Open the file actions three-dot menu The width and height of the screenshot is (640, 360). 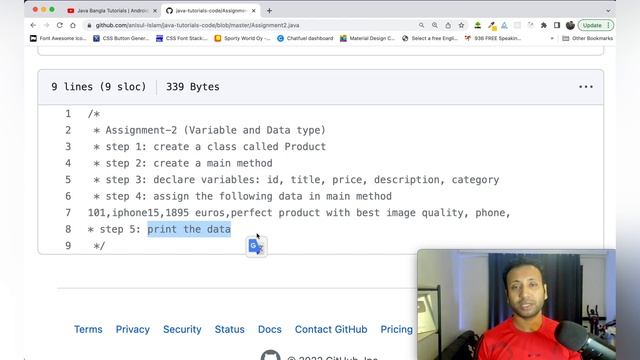click(x=586, y=87)
